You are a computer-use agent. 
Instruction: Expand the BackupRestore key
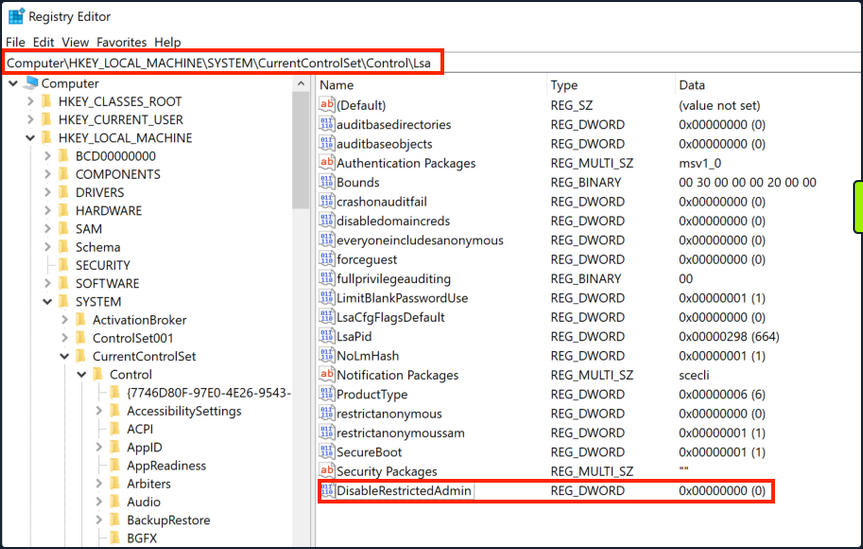99,520
